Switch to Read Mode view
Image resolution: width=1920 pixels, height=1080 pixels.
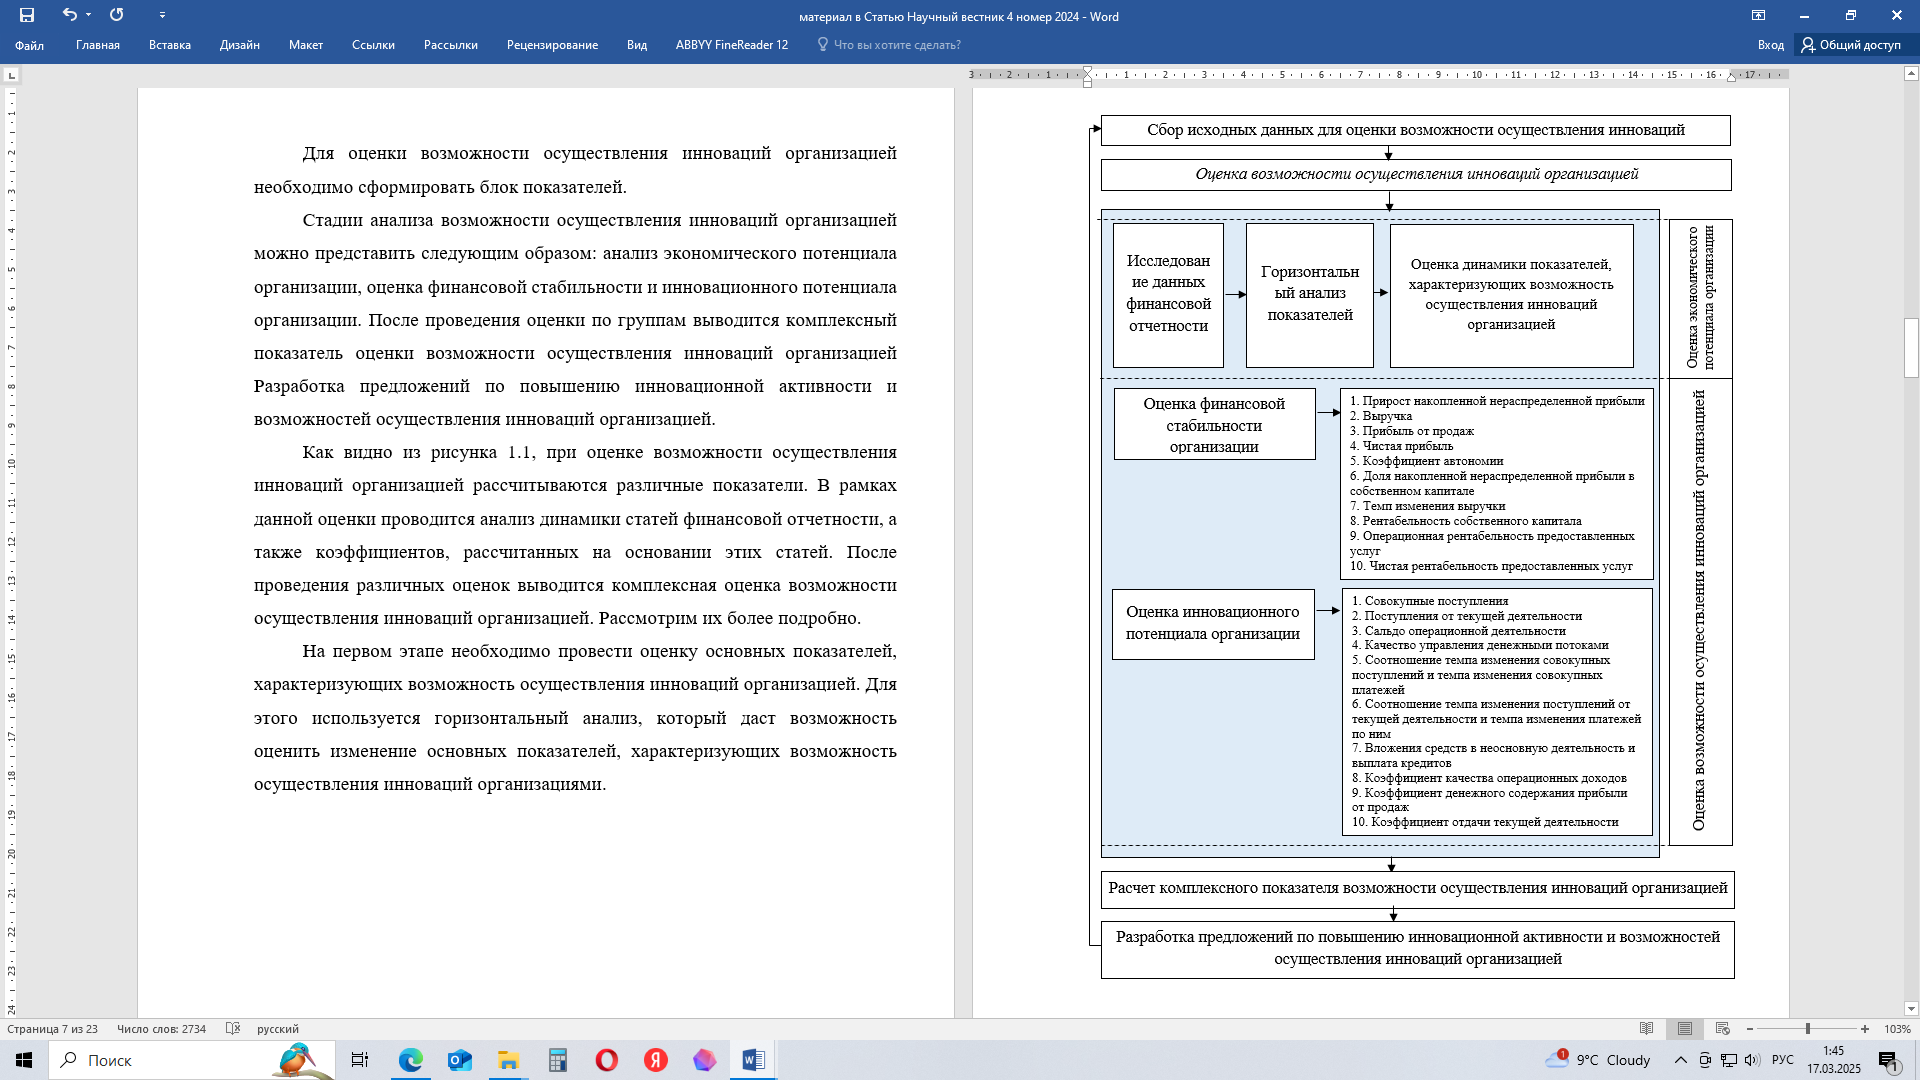pos(1647,1029)
